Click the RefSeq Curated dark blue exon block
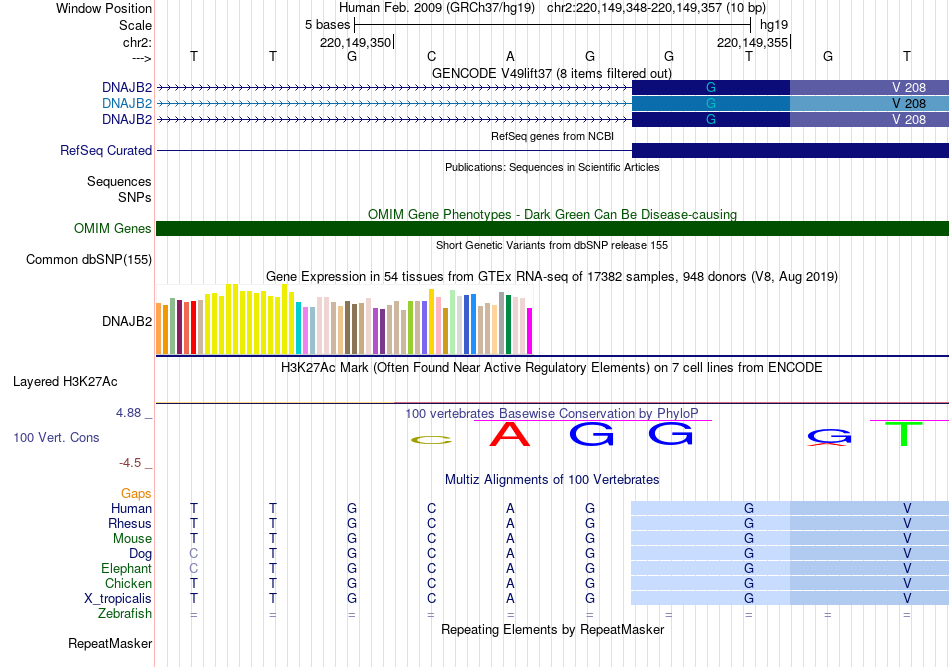Image resolution: width=950 pixels, height=667 pixels. (x=790, y=150)
